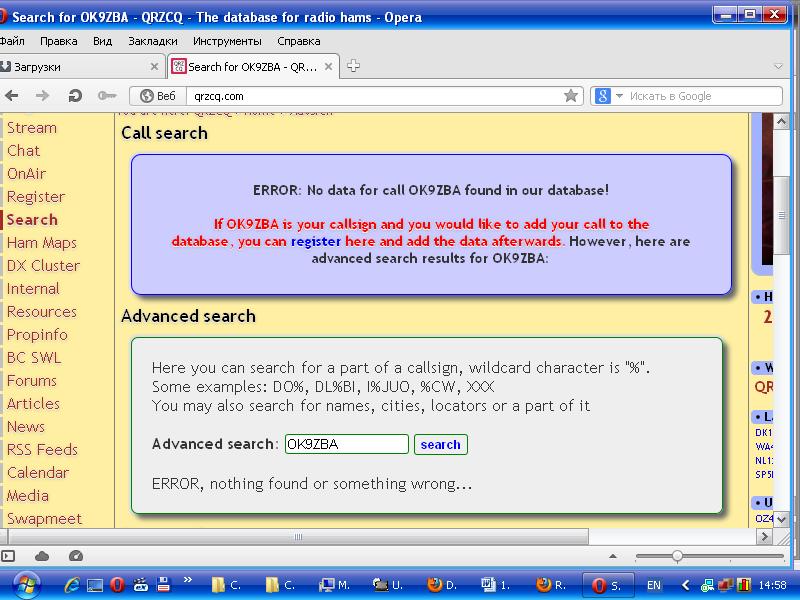Open Opera Link cloud icon
Viewport: 800px width, 600px height.
(x=42, y=556)
